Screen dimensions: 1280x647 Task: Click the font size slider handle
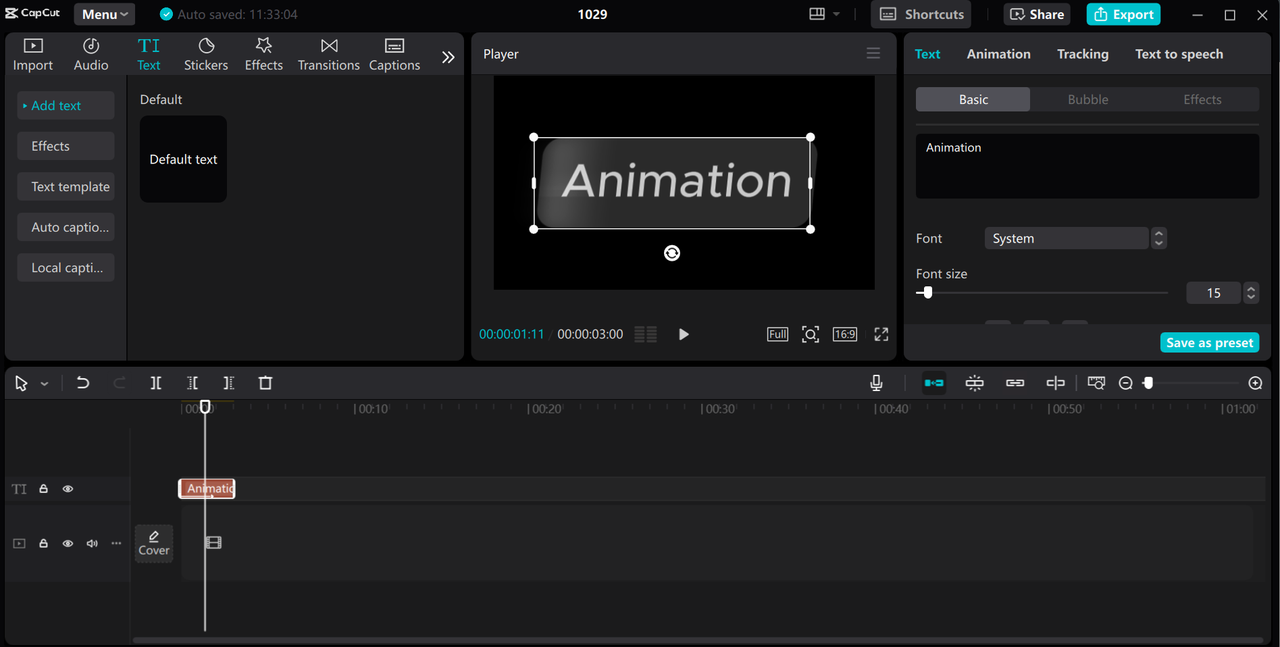click(x=928, y=293)
